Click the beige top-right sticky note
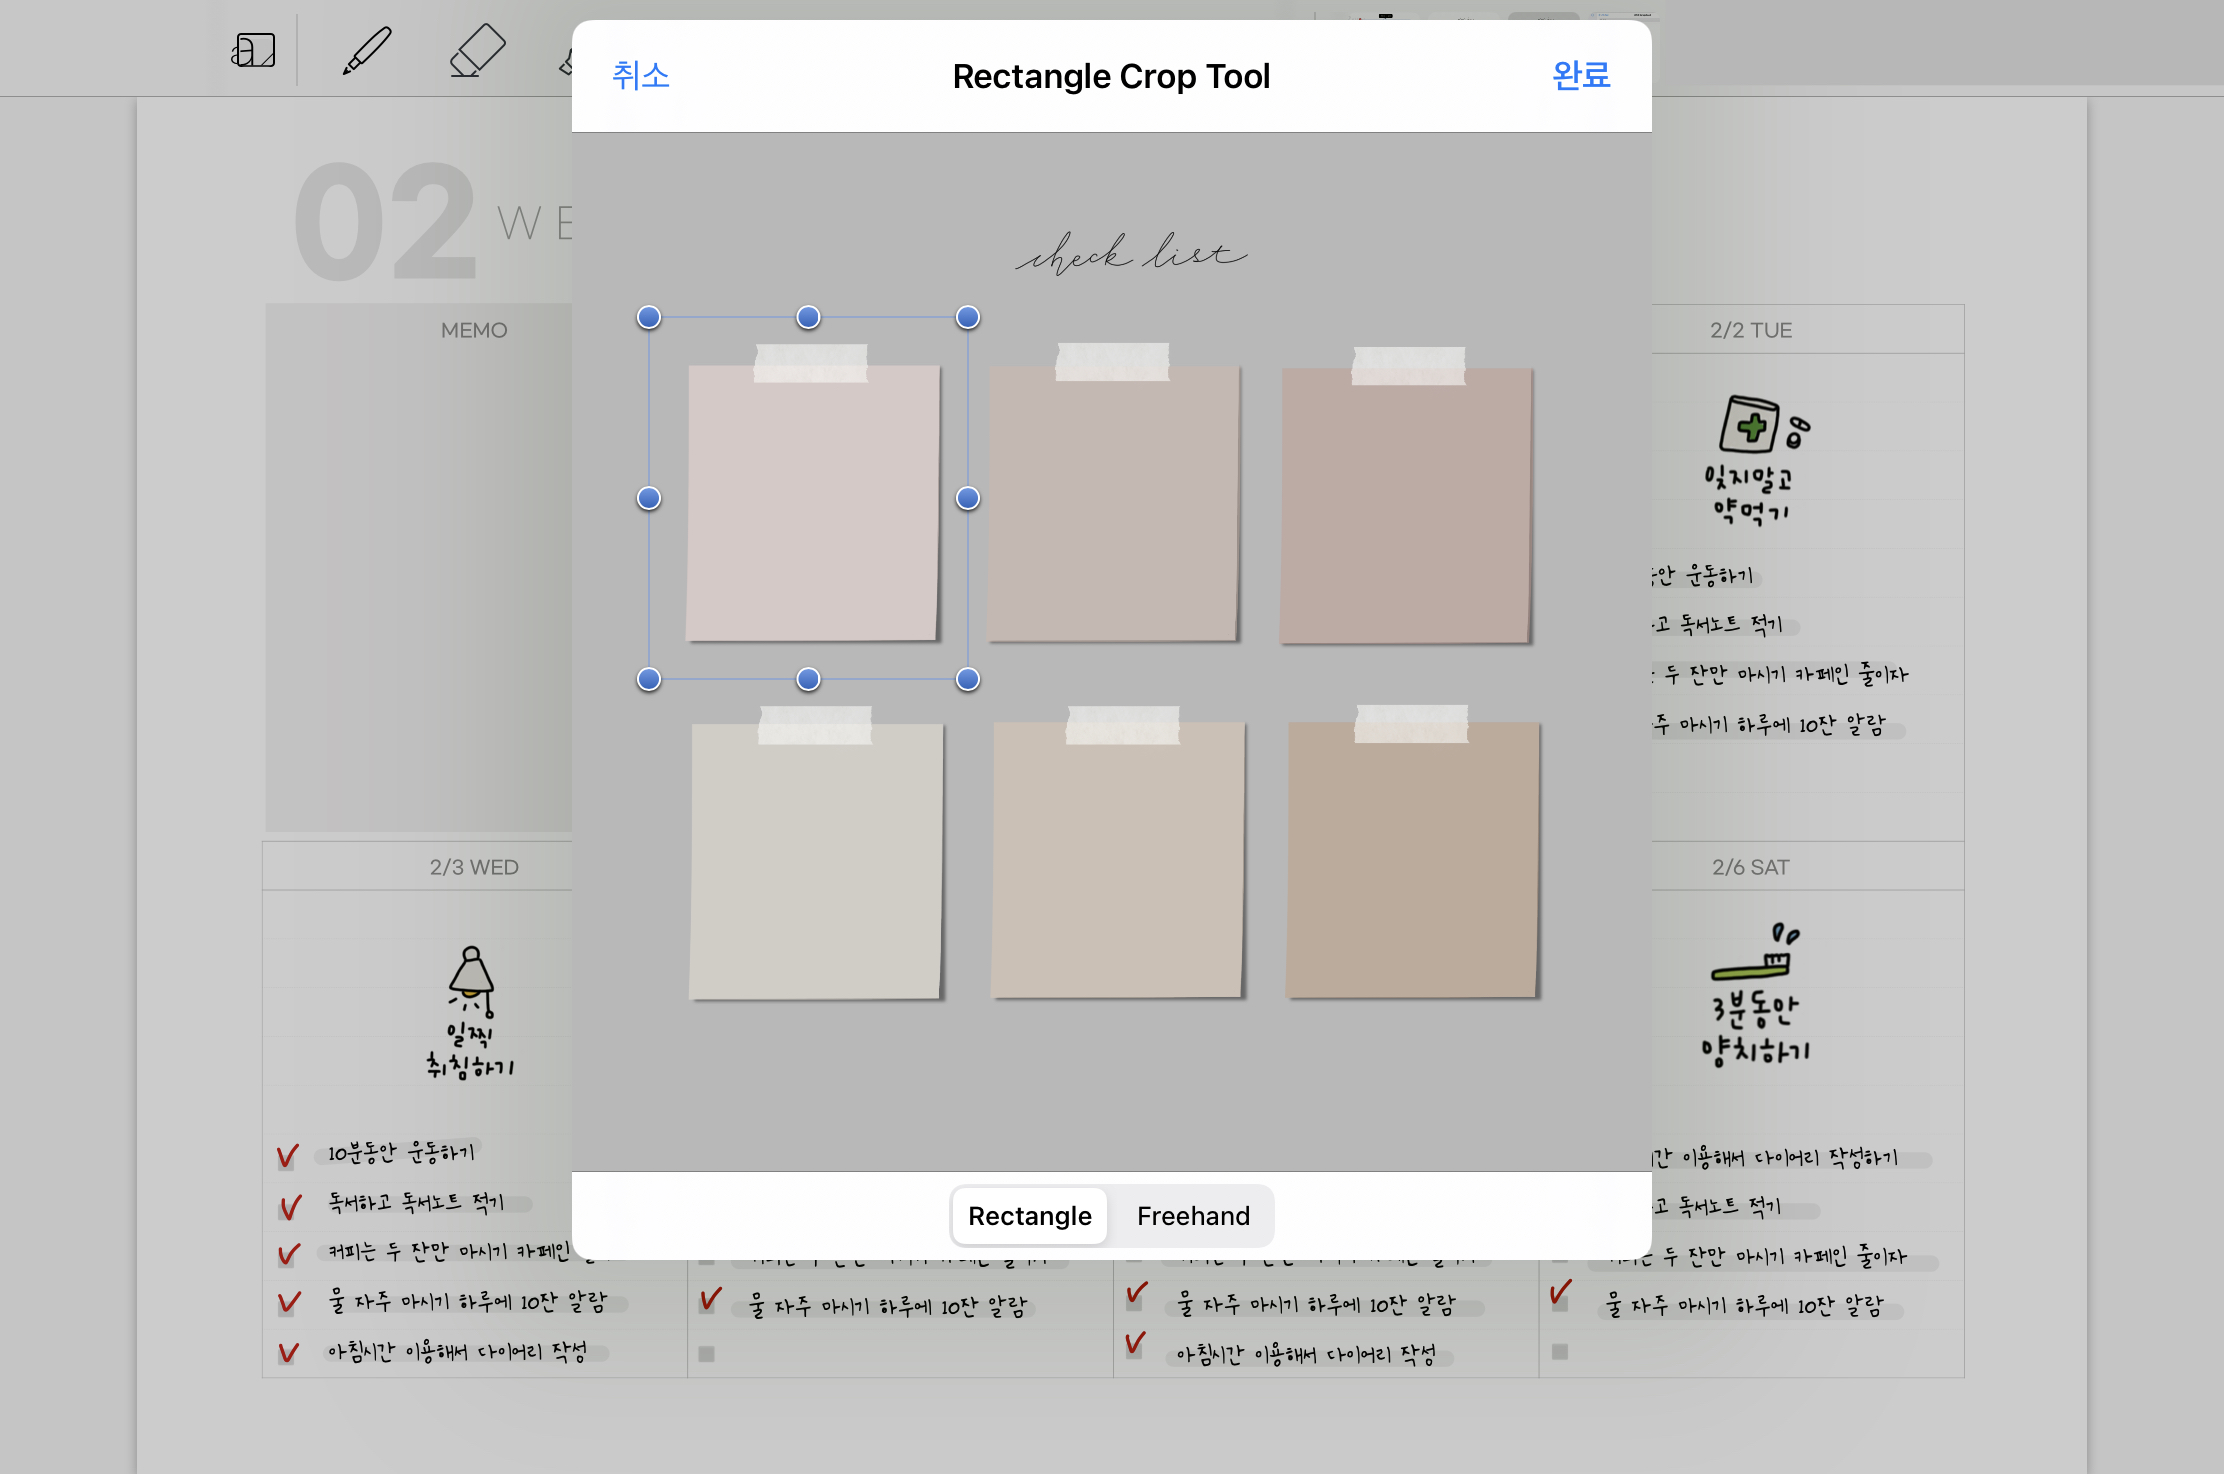2224x1474 pixels. pos(1405,505)
